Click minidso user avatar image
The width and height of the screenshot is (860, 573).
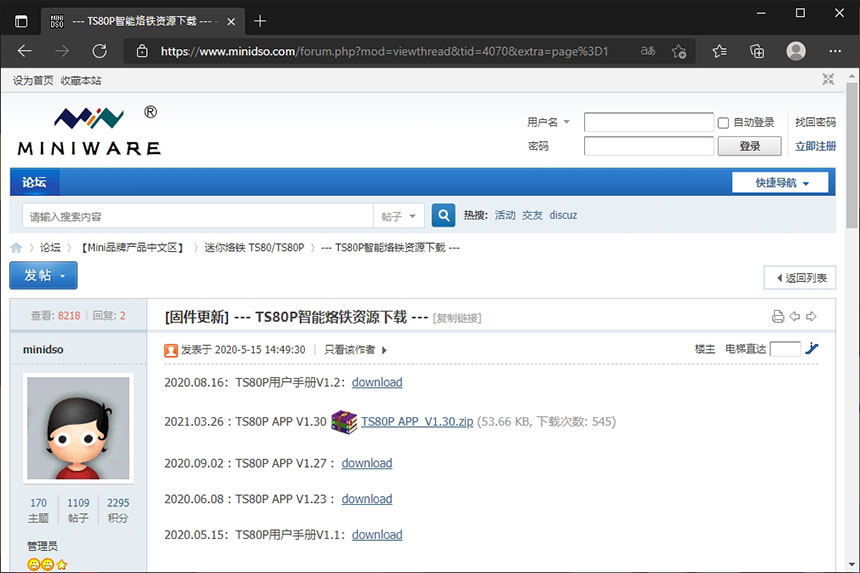tap(78, 428)
